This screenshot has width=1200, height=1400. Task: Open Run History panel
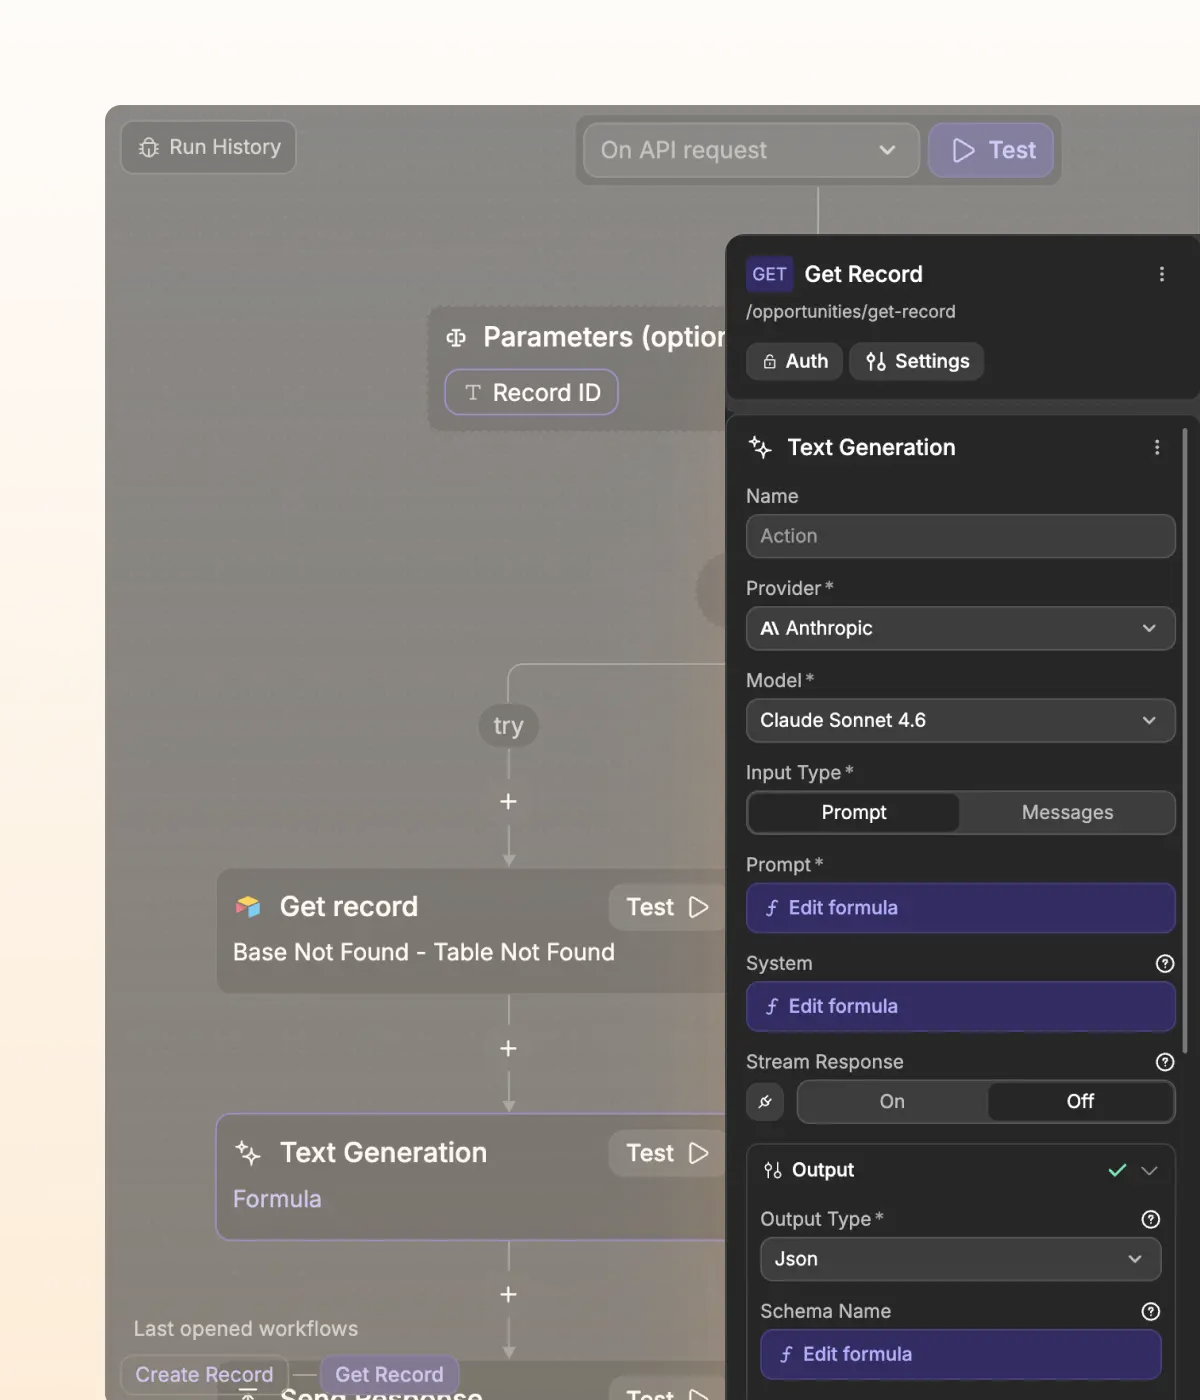[209, 147]
